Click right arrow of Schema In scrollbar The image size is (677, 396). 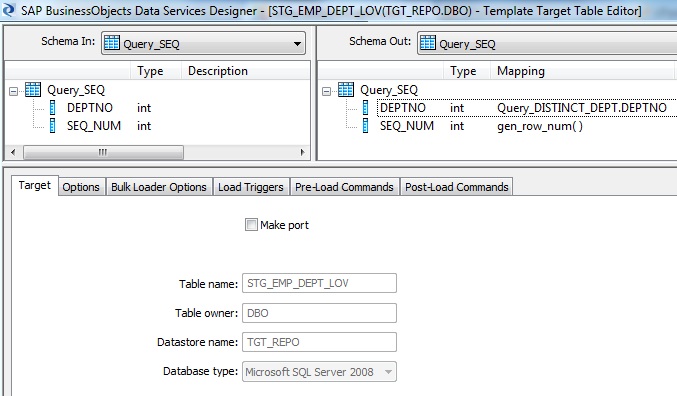302,152
